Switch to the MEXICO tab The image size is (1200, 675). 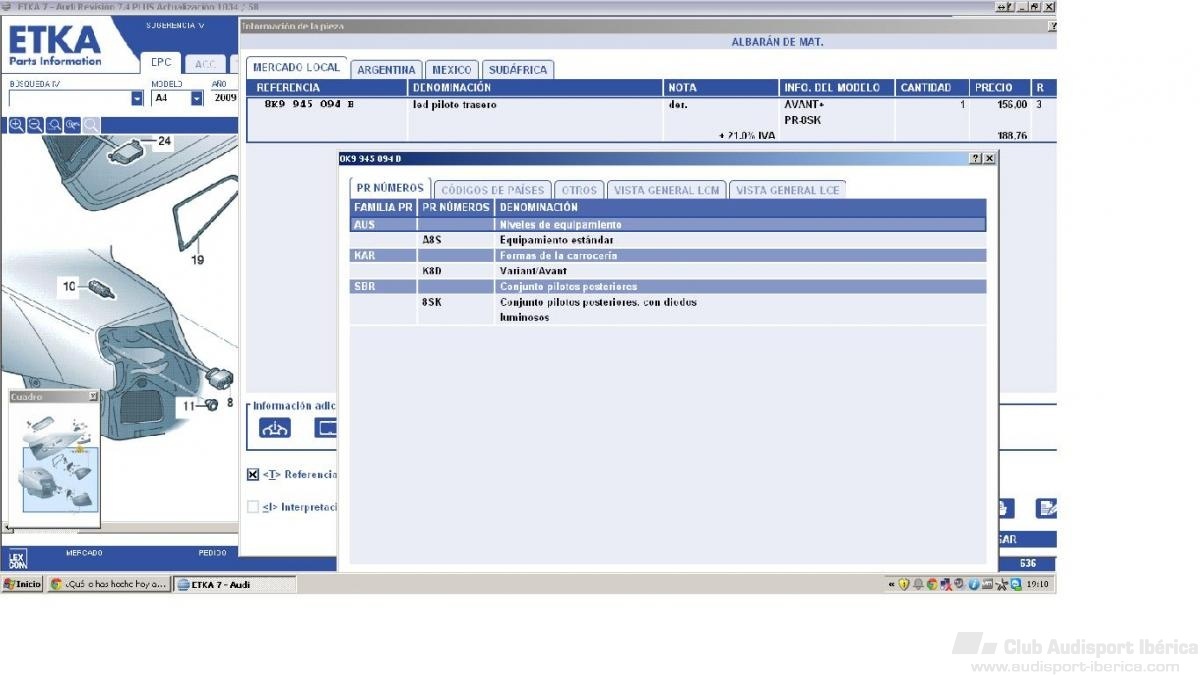[x=452, y=70]
